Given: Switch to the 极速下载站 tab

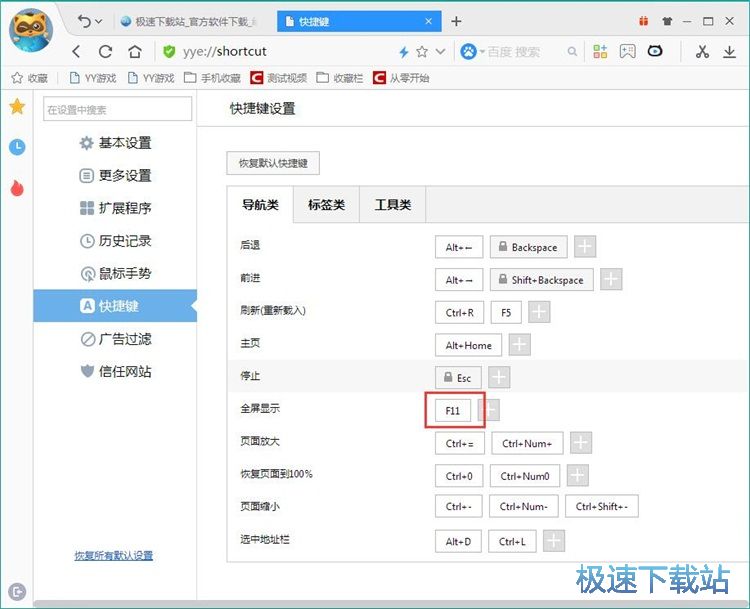Looking at the screenshot, I should [x=189, y=22].
